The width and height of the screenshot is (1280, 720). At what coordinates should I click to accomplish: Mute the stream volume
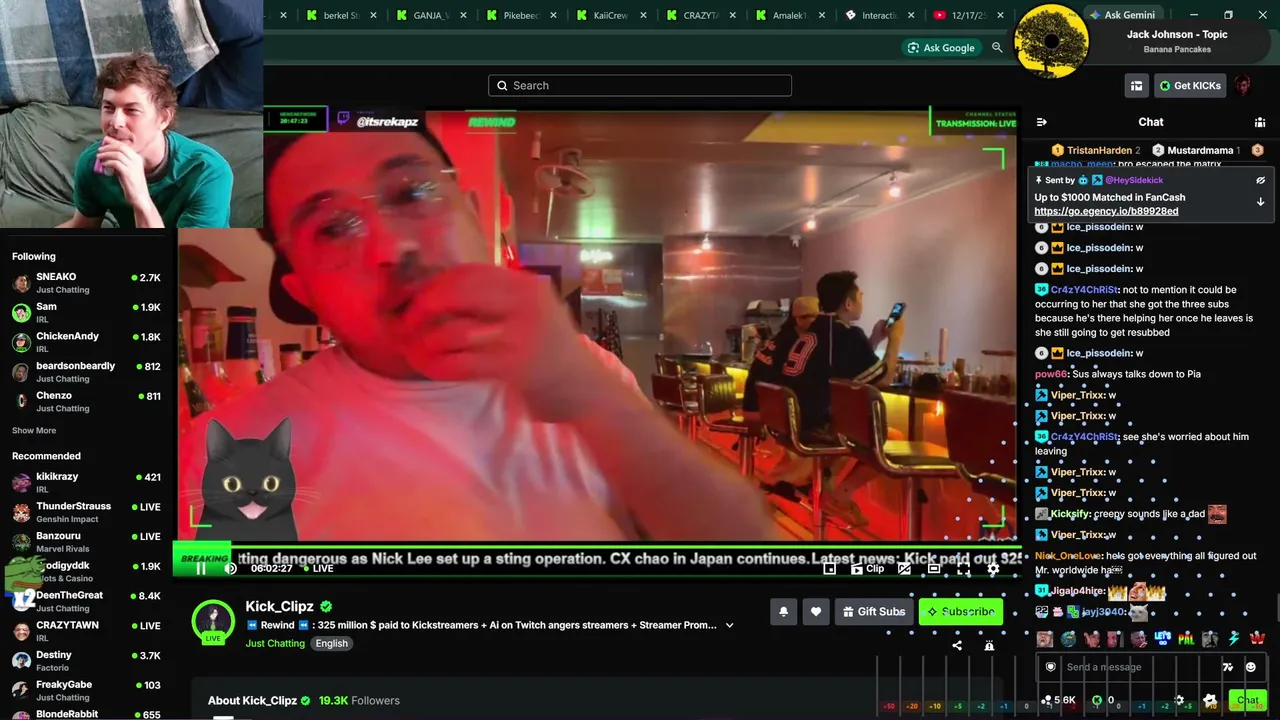point(230,569)
